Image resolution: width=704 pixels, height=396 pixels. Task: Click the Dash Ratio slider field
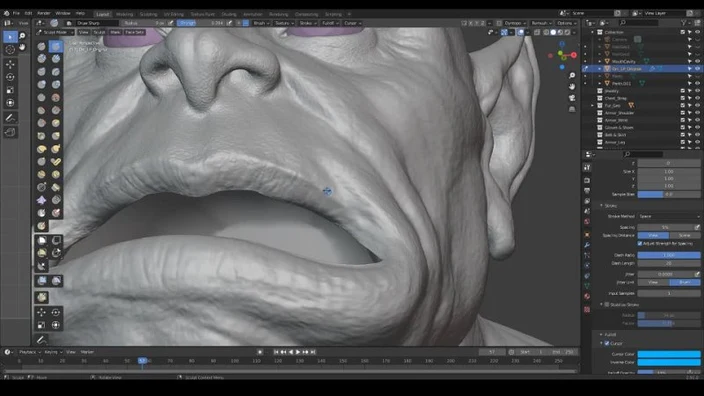[x=669, y=255]
